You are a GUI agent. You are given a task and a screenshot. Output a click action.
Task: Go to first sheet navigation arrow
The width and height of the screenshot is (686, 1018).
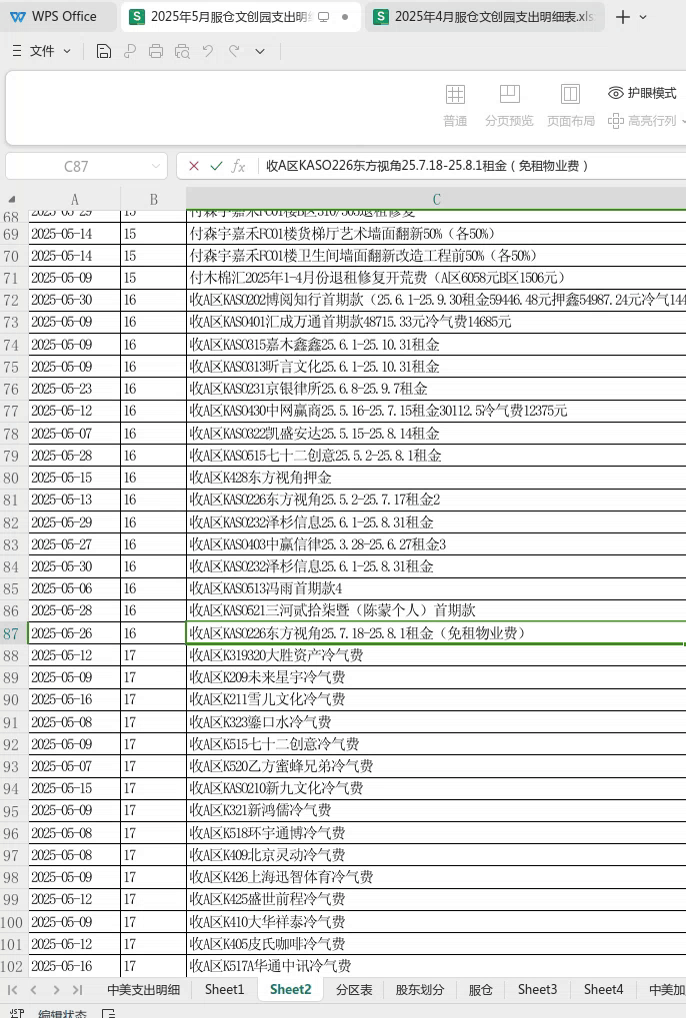tap(12, 989)
